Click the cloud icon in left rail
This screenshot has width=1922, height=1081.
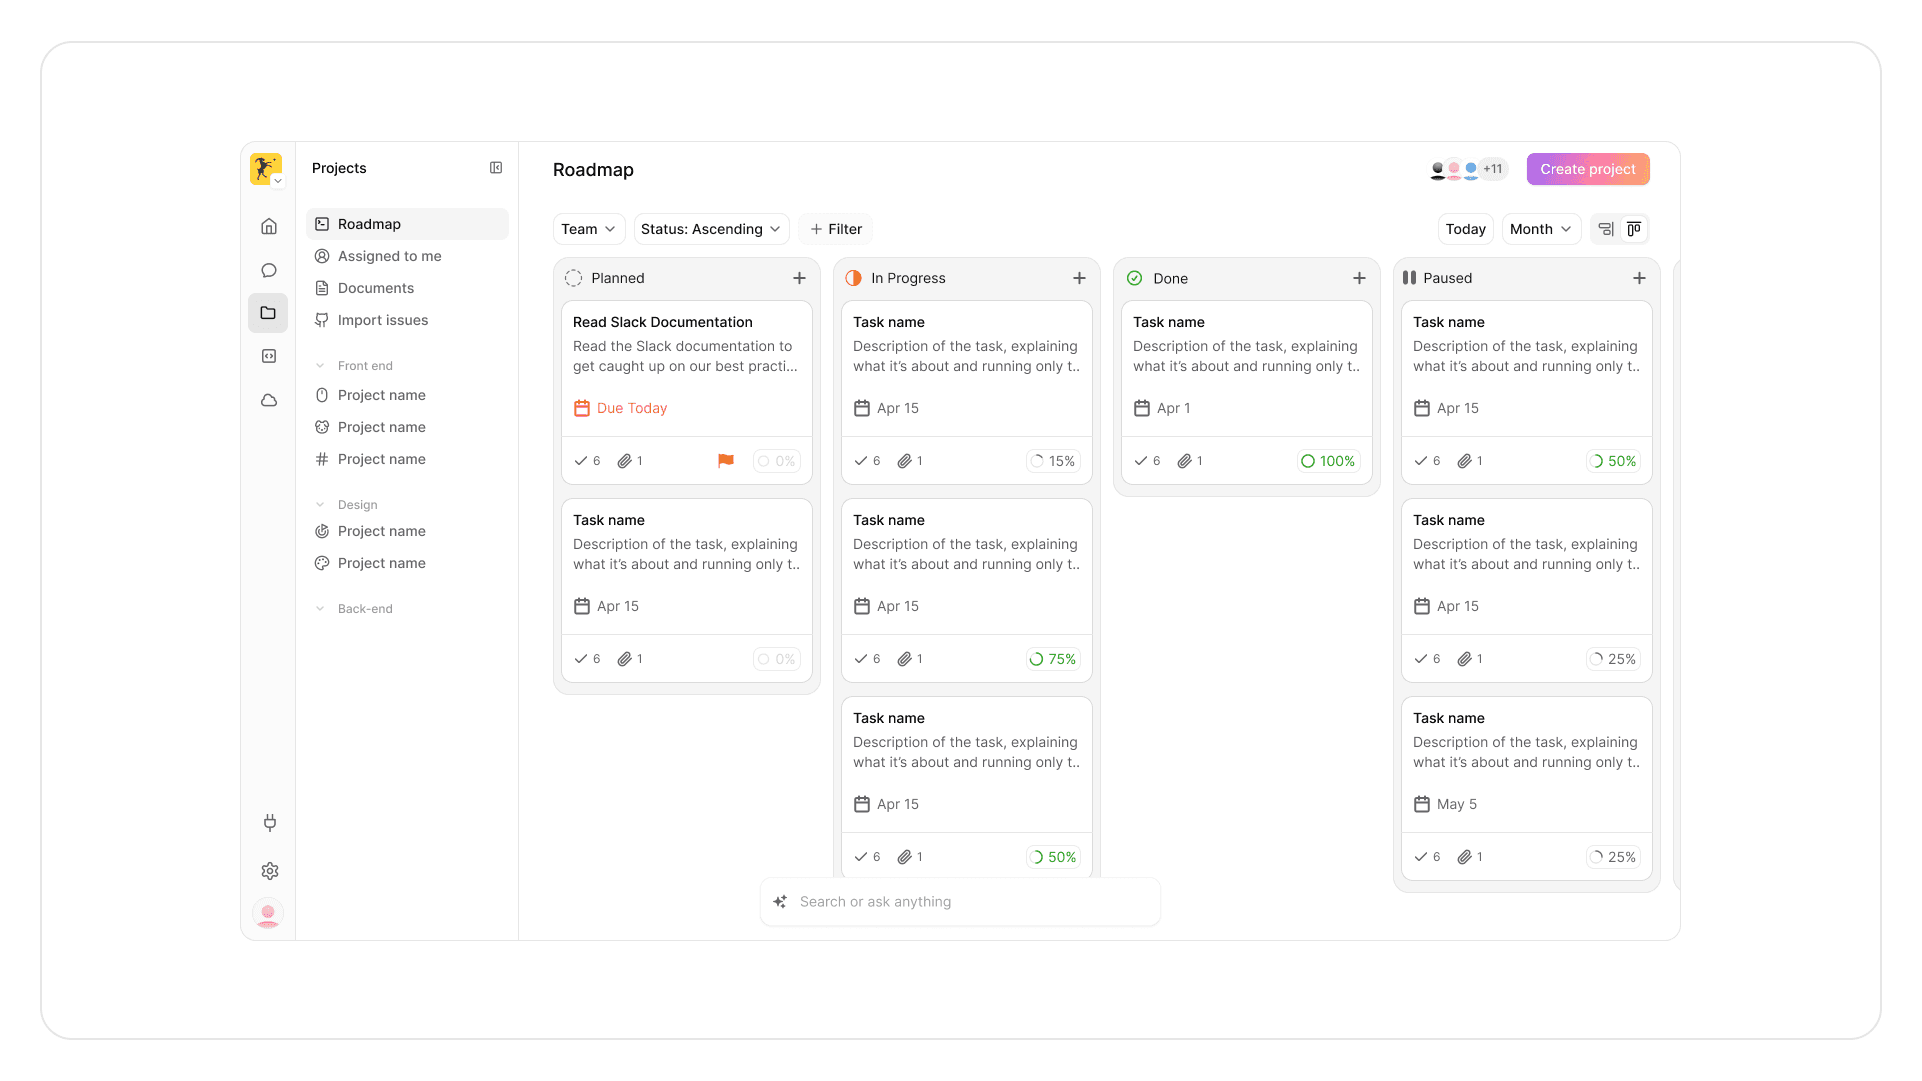(269, 400)
